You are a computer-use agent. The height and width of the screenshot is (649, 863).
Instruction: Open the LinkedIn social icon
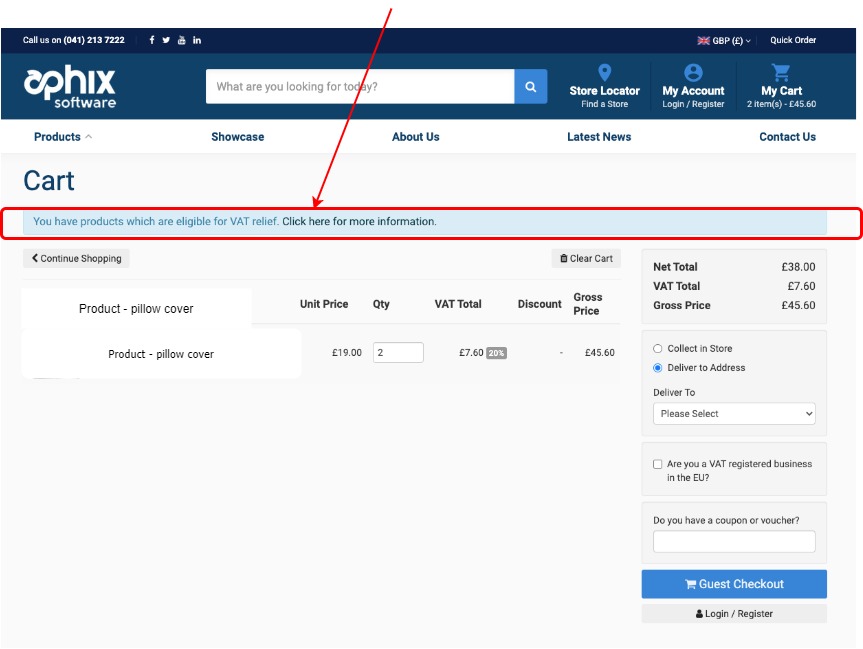point(197,40)
